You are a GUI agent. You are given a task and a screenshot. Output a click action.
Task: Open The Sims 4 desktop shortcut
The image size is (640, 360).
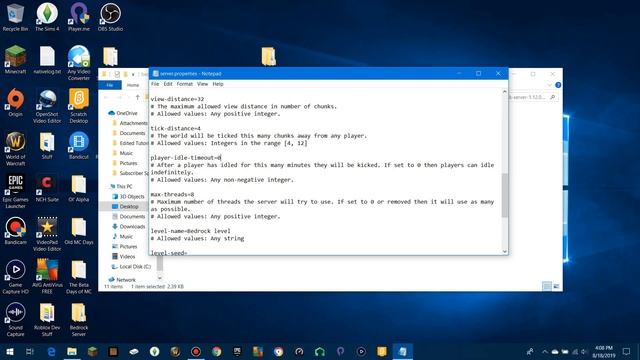coord(47,17)
